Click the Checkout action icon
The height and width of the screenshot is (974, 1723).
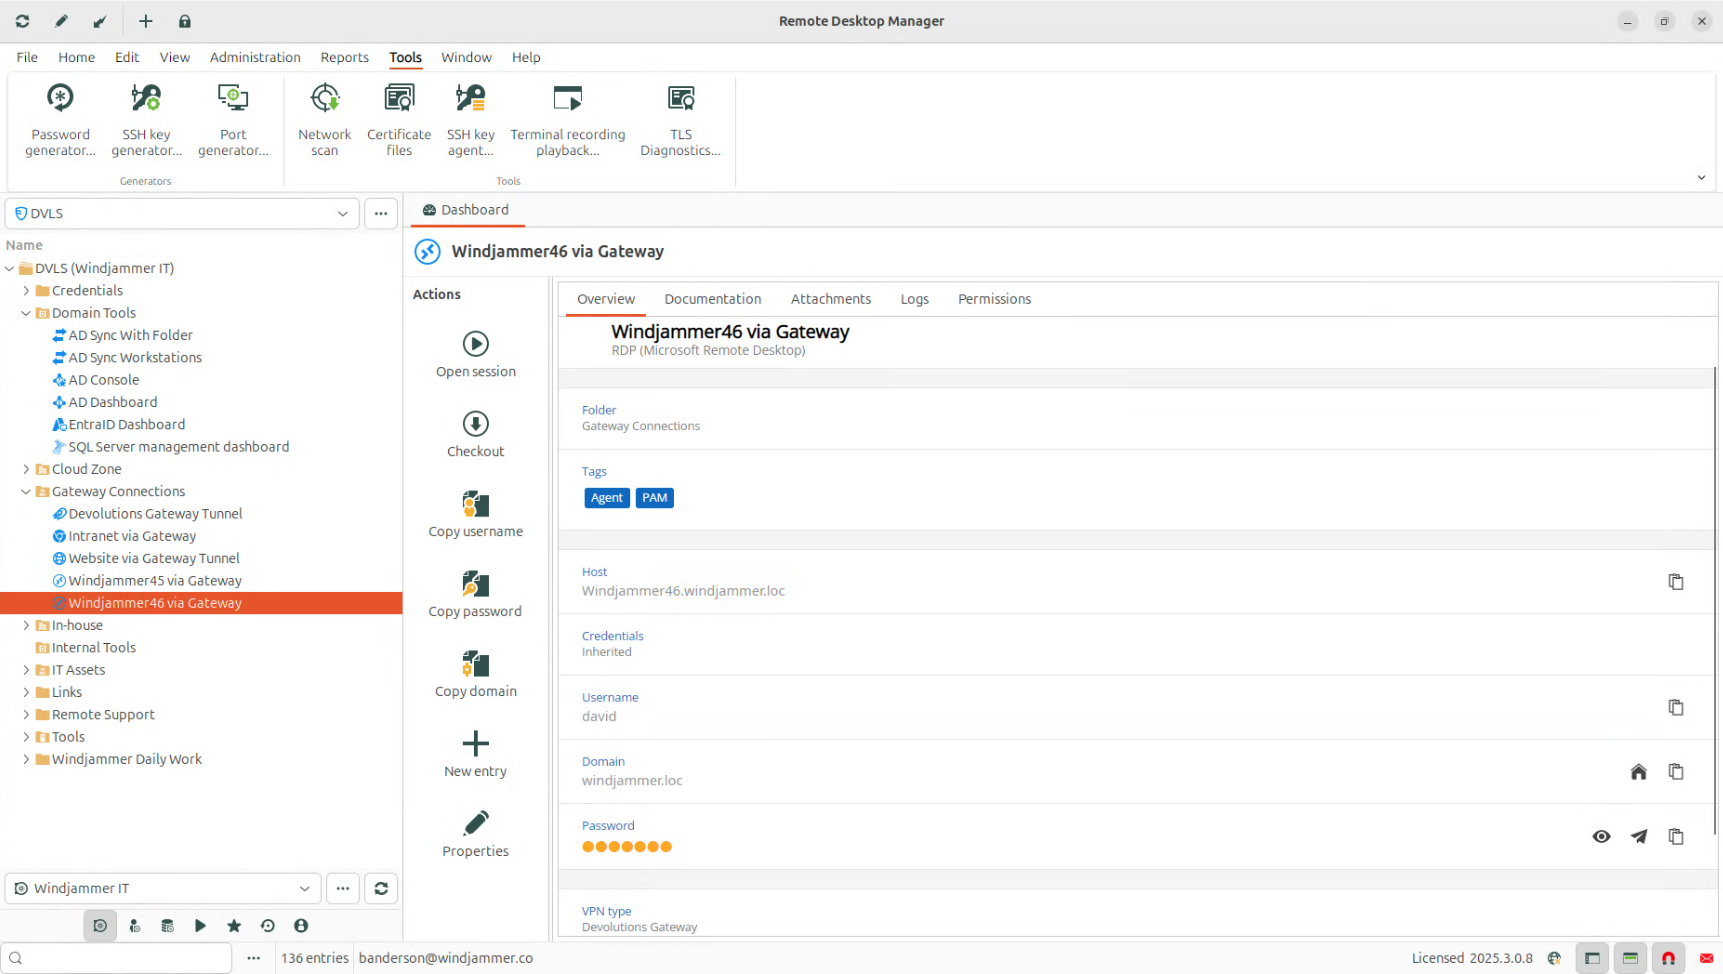(475, 424)
